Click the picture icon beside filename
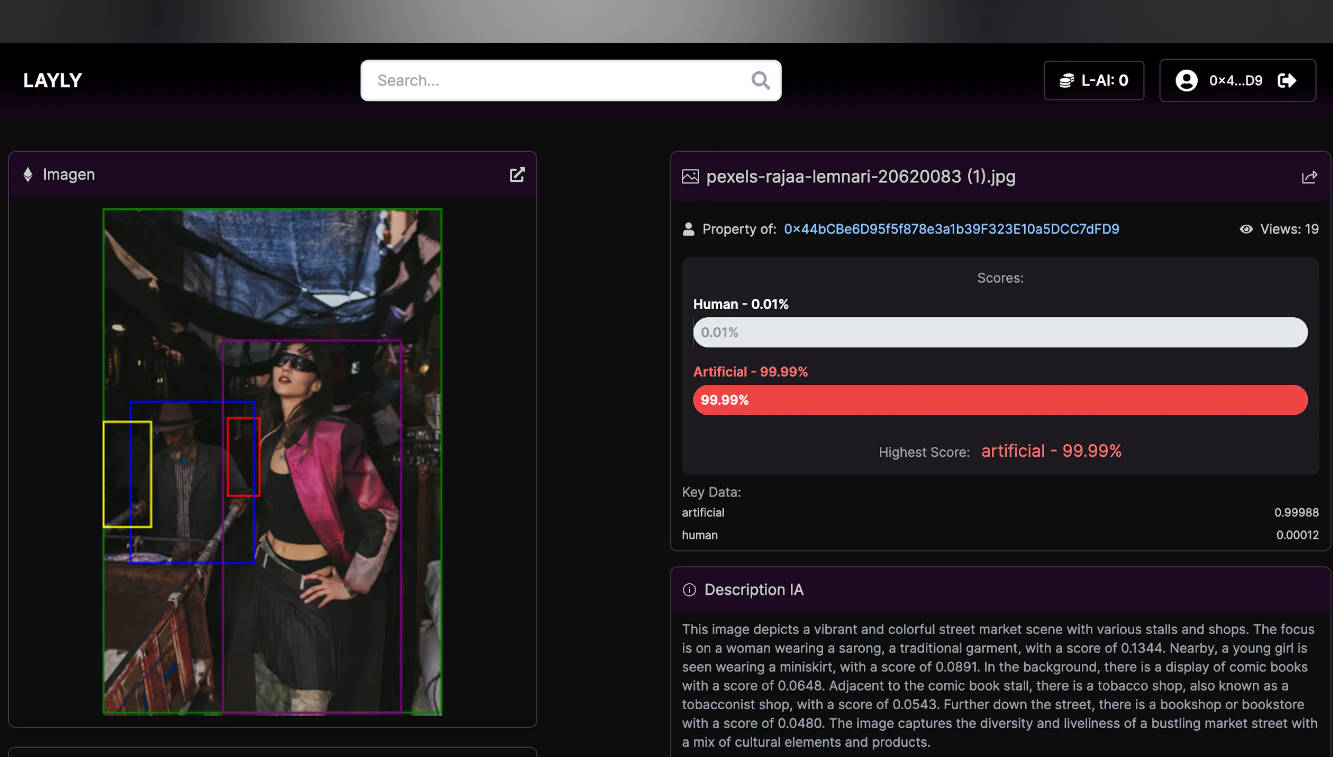 [690, 177]
